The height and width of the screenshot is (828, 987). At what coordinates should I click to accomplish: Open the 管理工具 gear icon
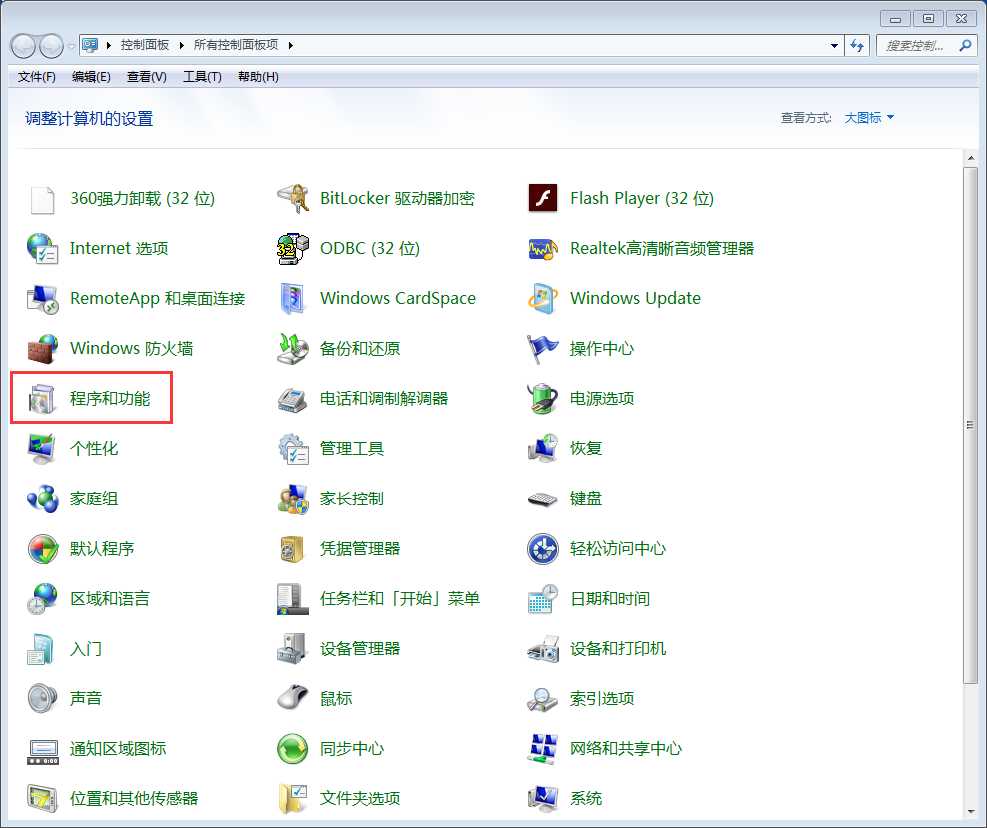(x=293, y=449)
